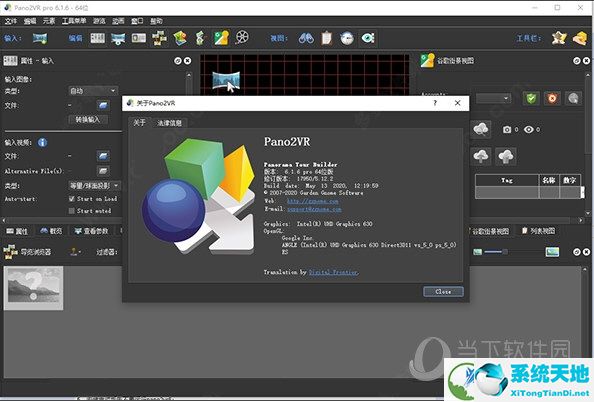The height and width of the screenshot is (402, 594).
Task: Open the 帮助 menu
Action: point(156,21)
